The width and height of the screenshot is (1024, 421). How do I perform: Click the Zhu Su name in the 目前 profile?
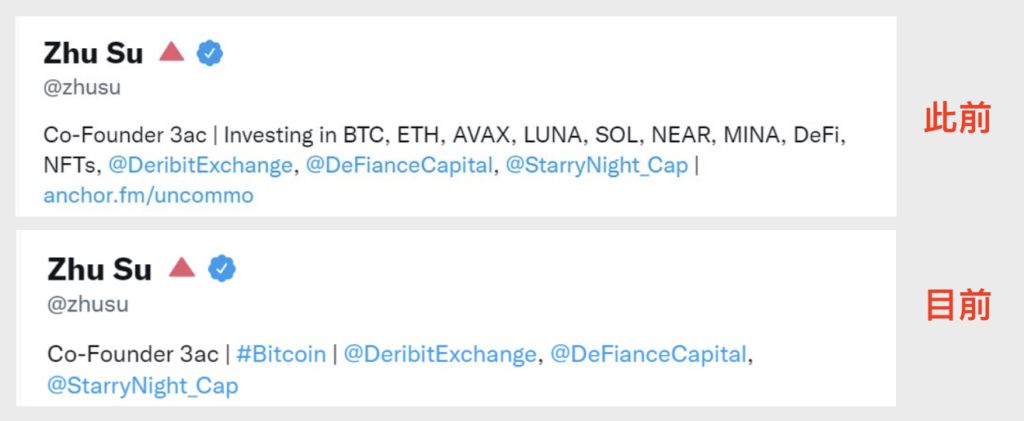click(x=99, y=268)
